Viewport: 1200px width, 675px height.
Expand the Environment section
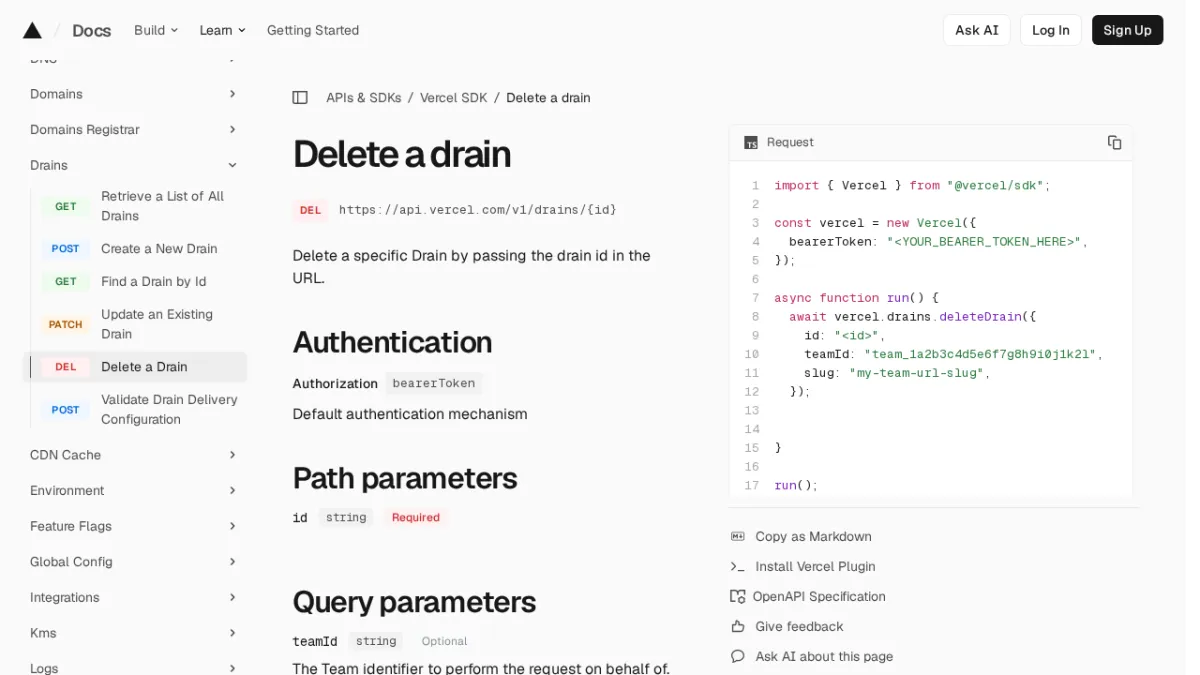pos(232,491)
